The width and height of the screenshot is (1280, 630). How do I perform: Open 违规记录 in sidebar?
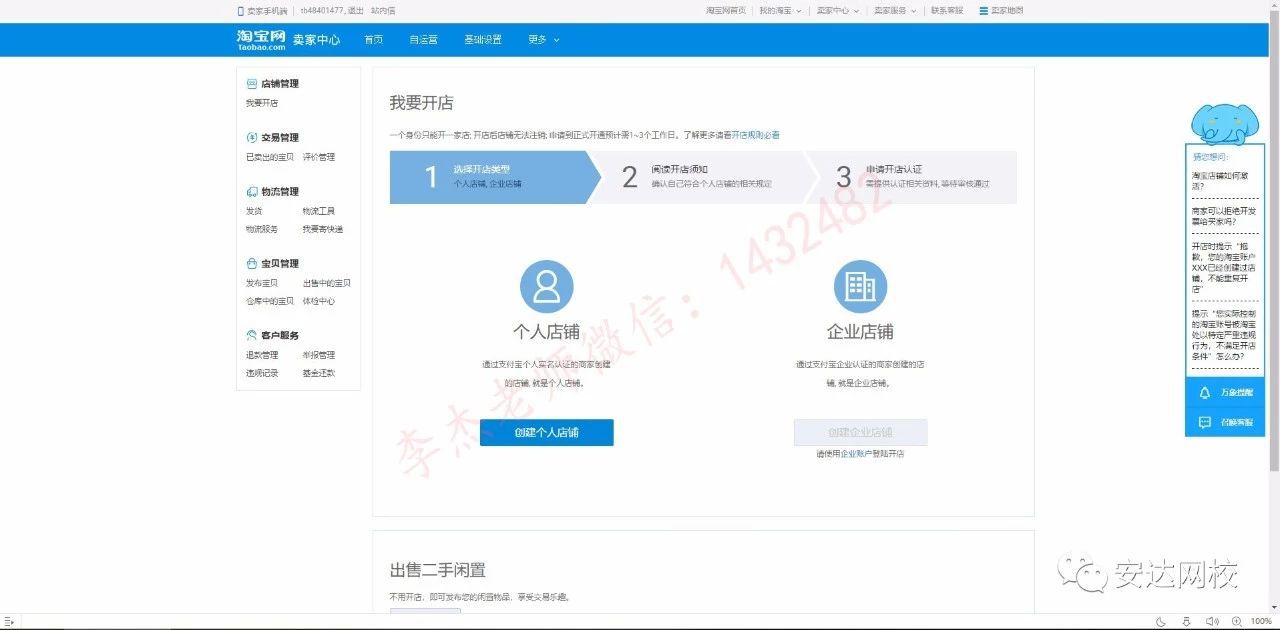click(262, 373)
